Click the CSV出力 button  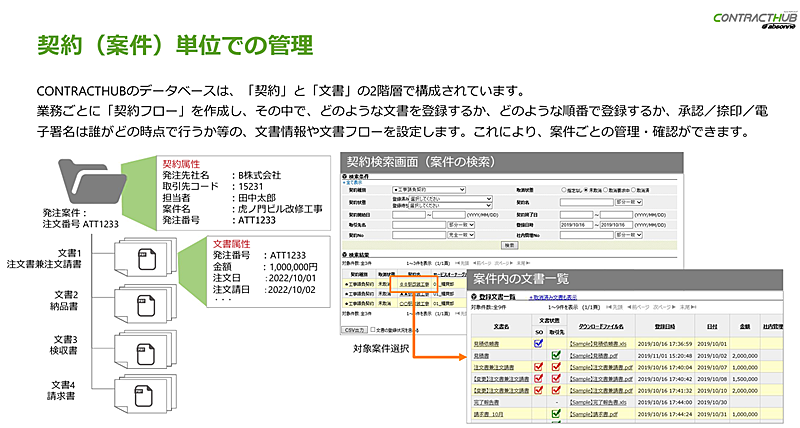point(355,330)
